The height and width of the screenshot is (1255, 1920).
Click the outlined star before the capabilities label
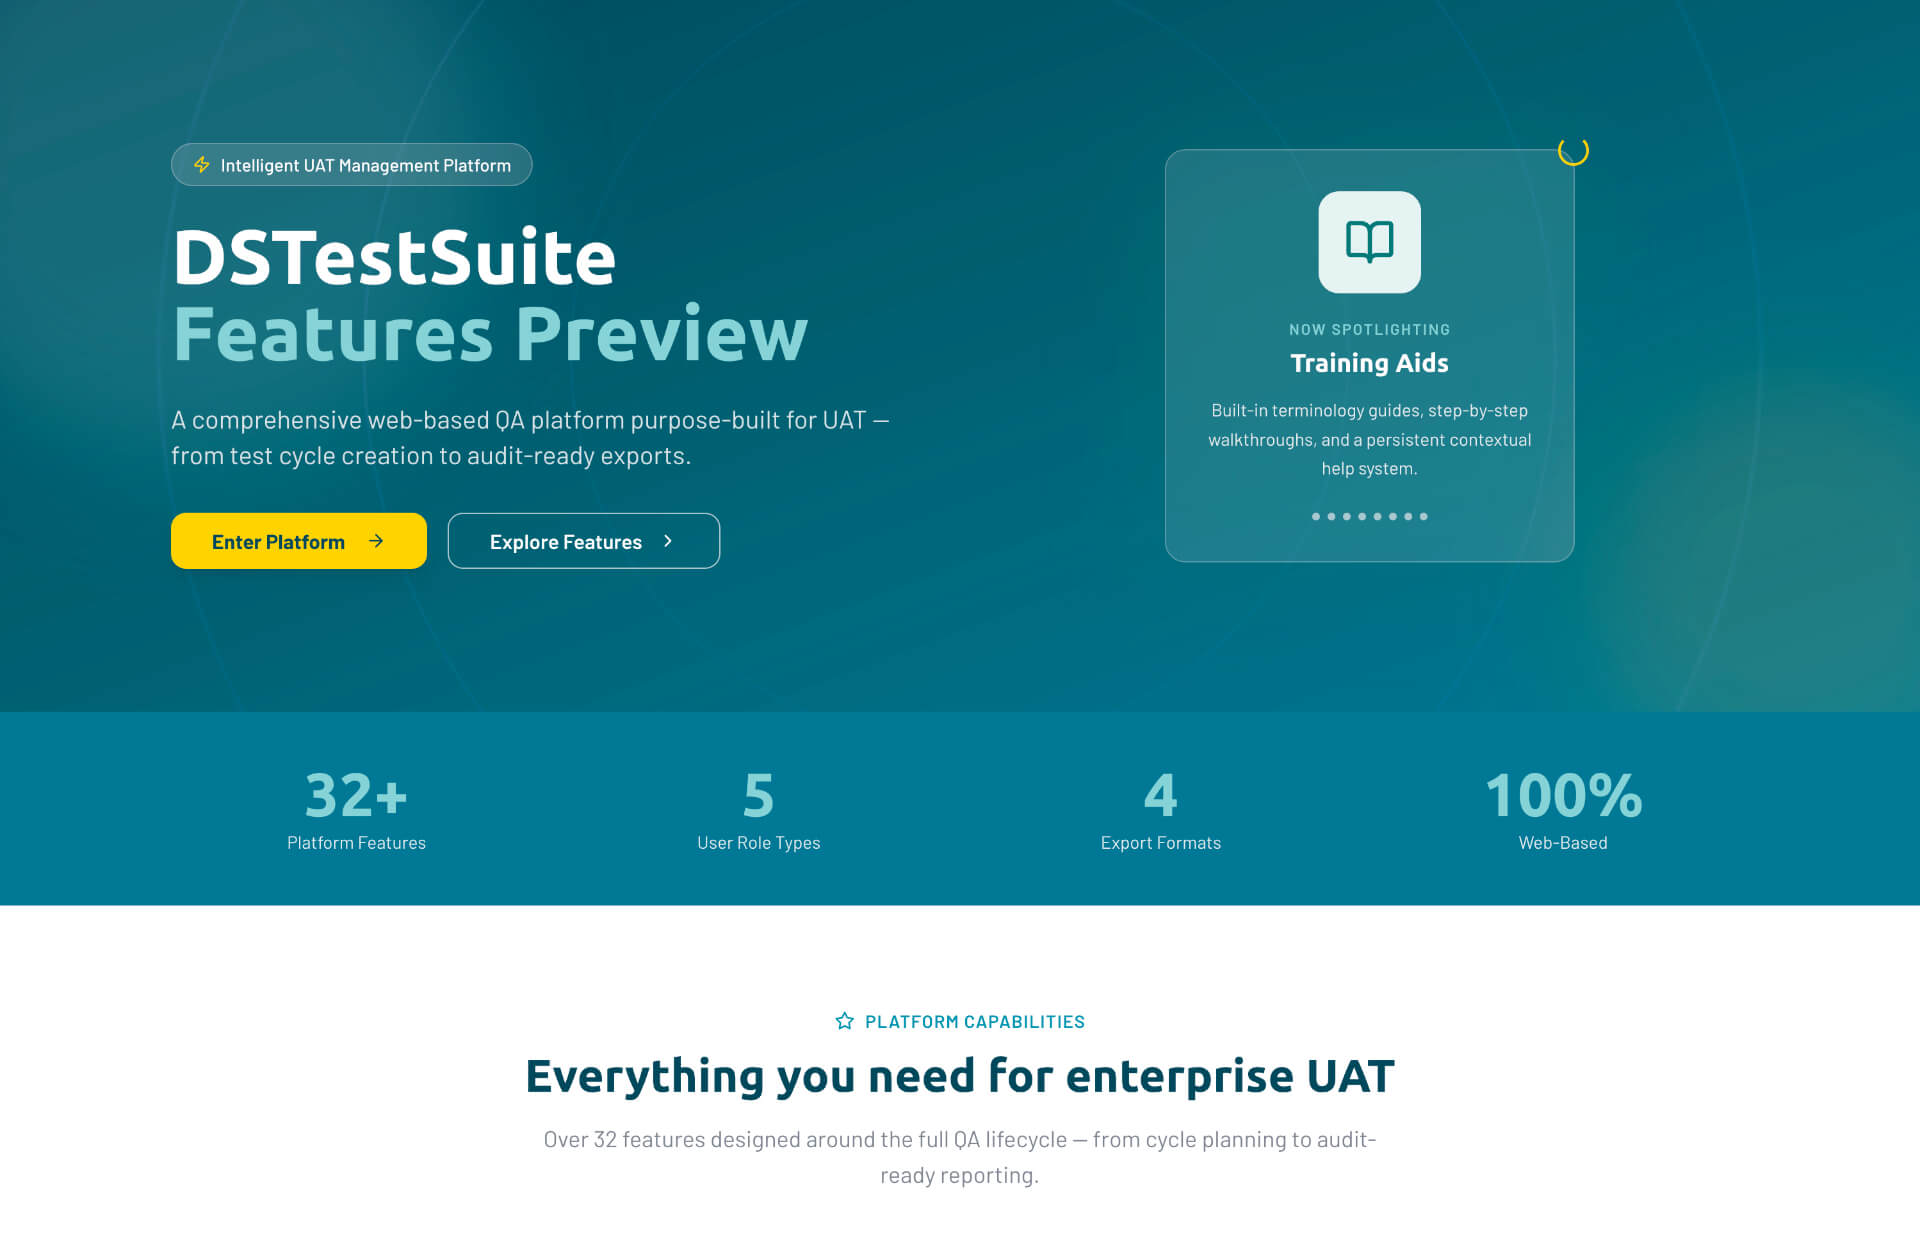pyautogui.click(x=843, y=1022)
